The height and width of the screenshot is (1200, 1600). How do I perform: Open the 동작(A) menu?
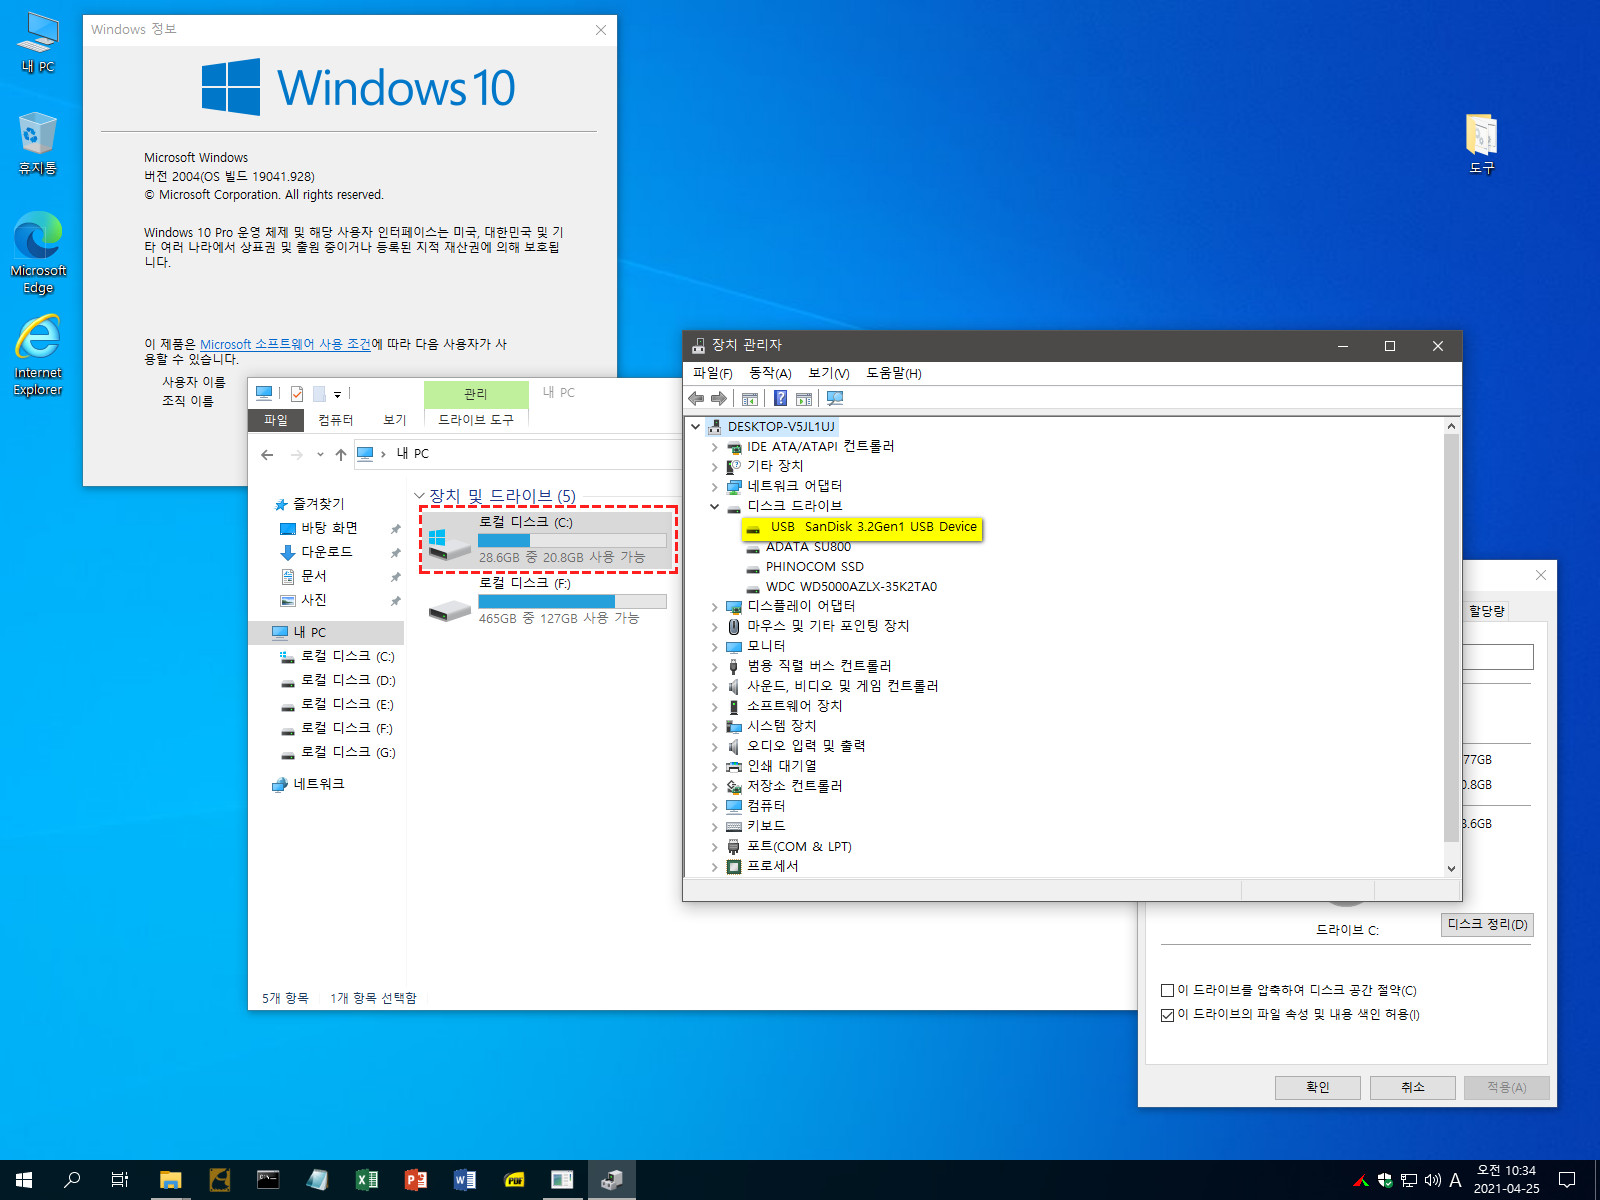click(770, 373)
